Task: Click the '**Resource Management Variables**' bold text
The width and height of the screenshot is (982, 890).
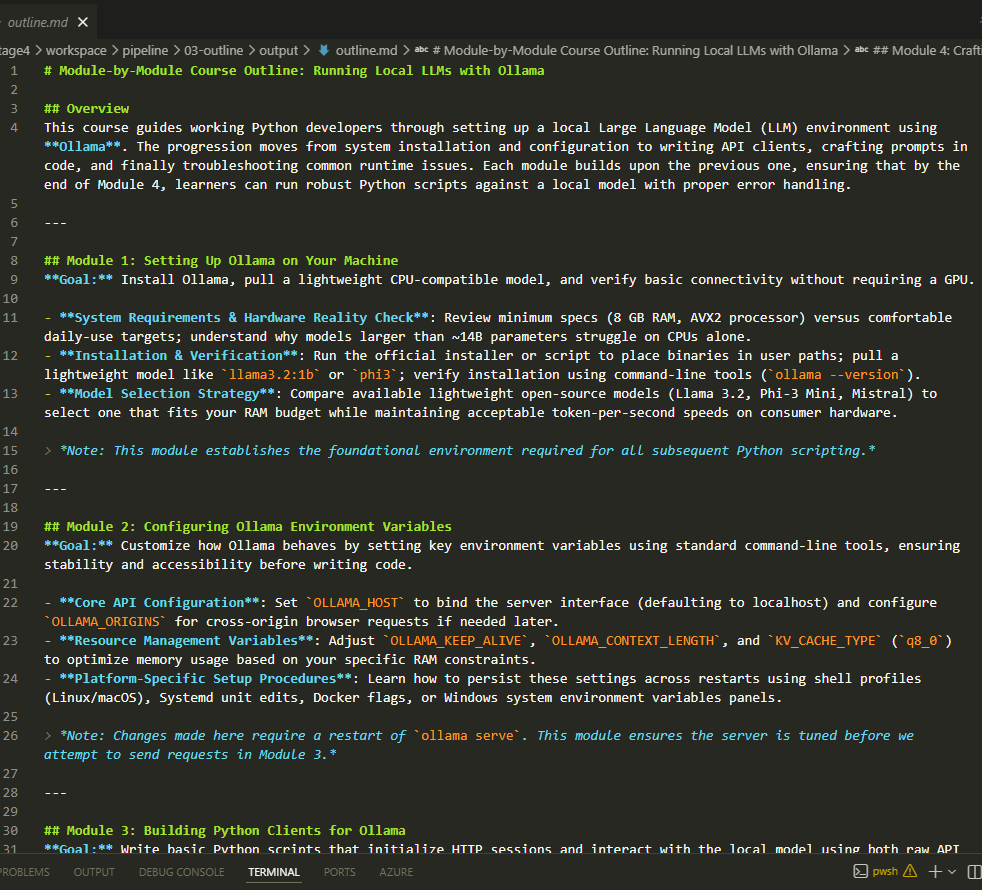Action: pos(187,640)
